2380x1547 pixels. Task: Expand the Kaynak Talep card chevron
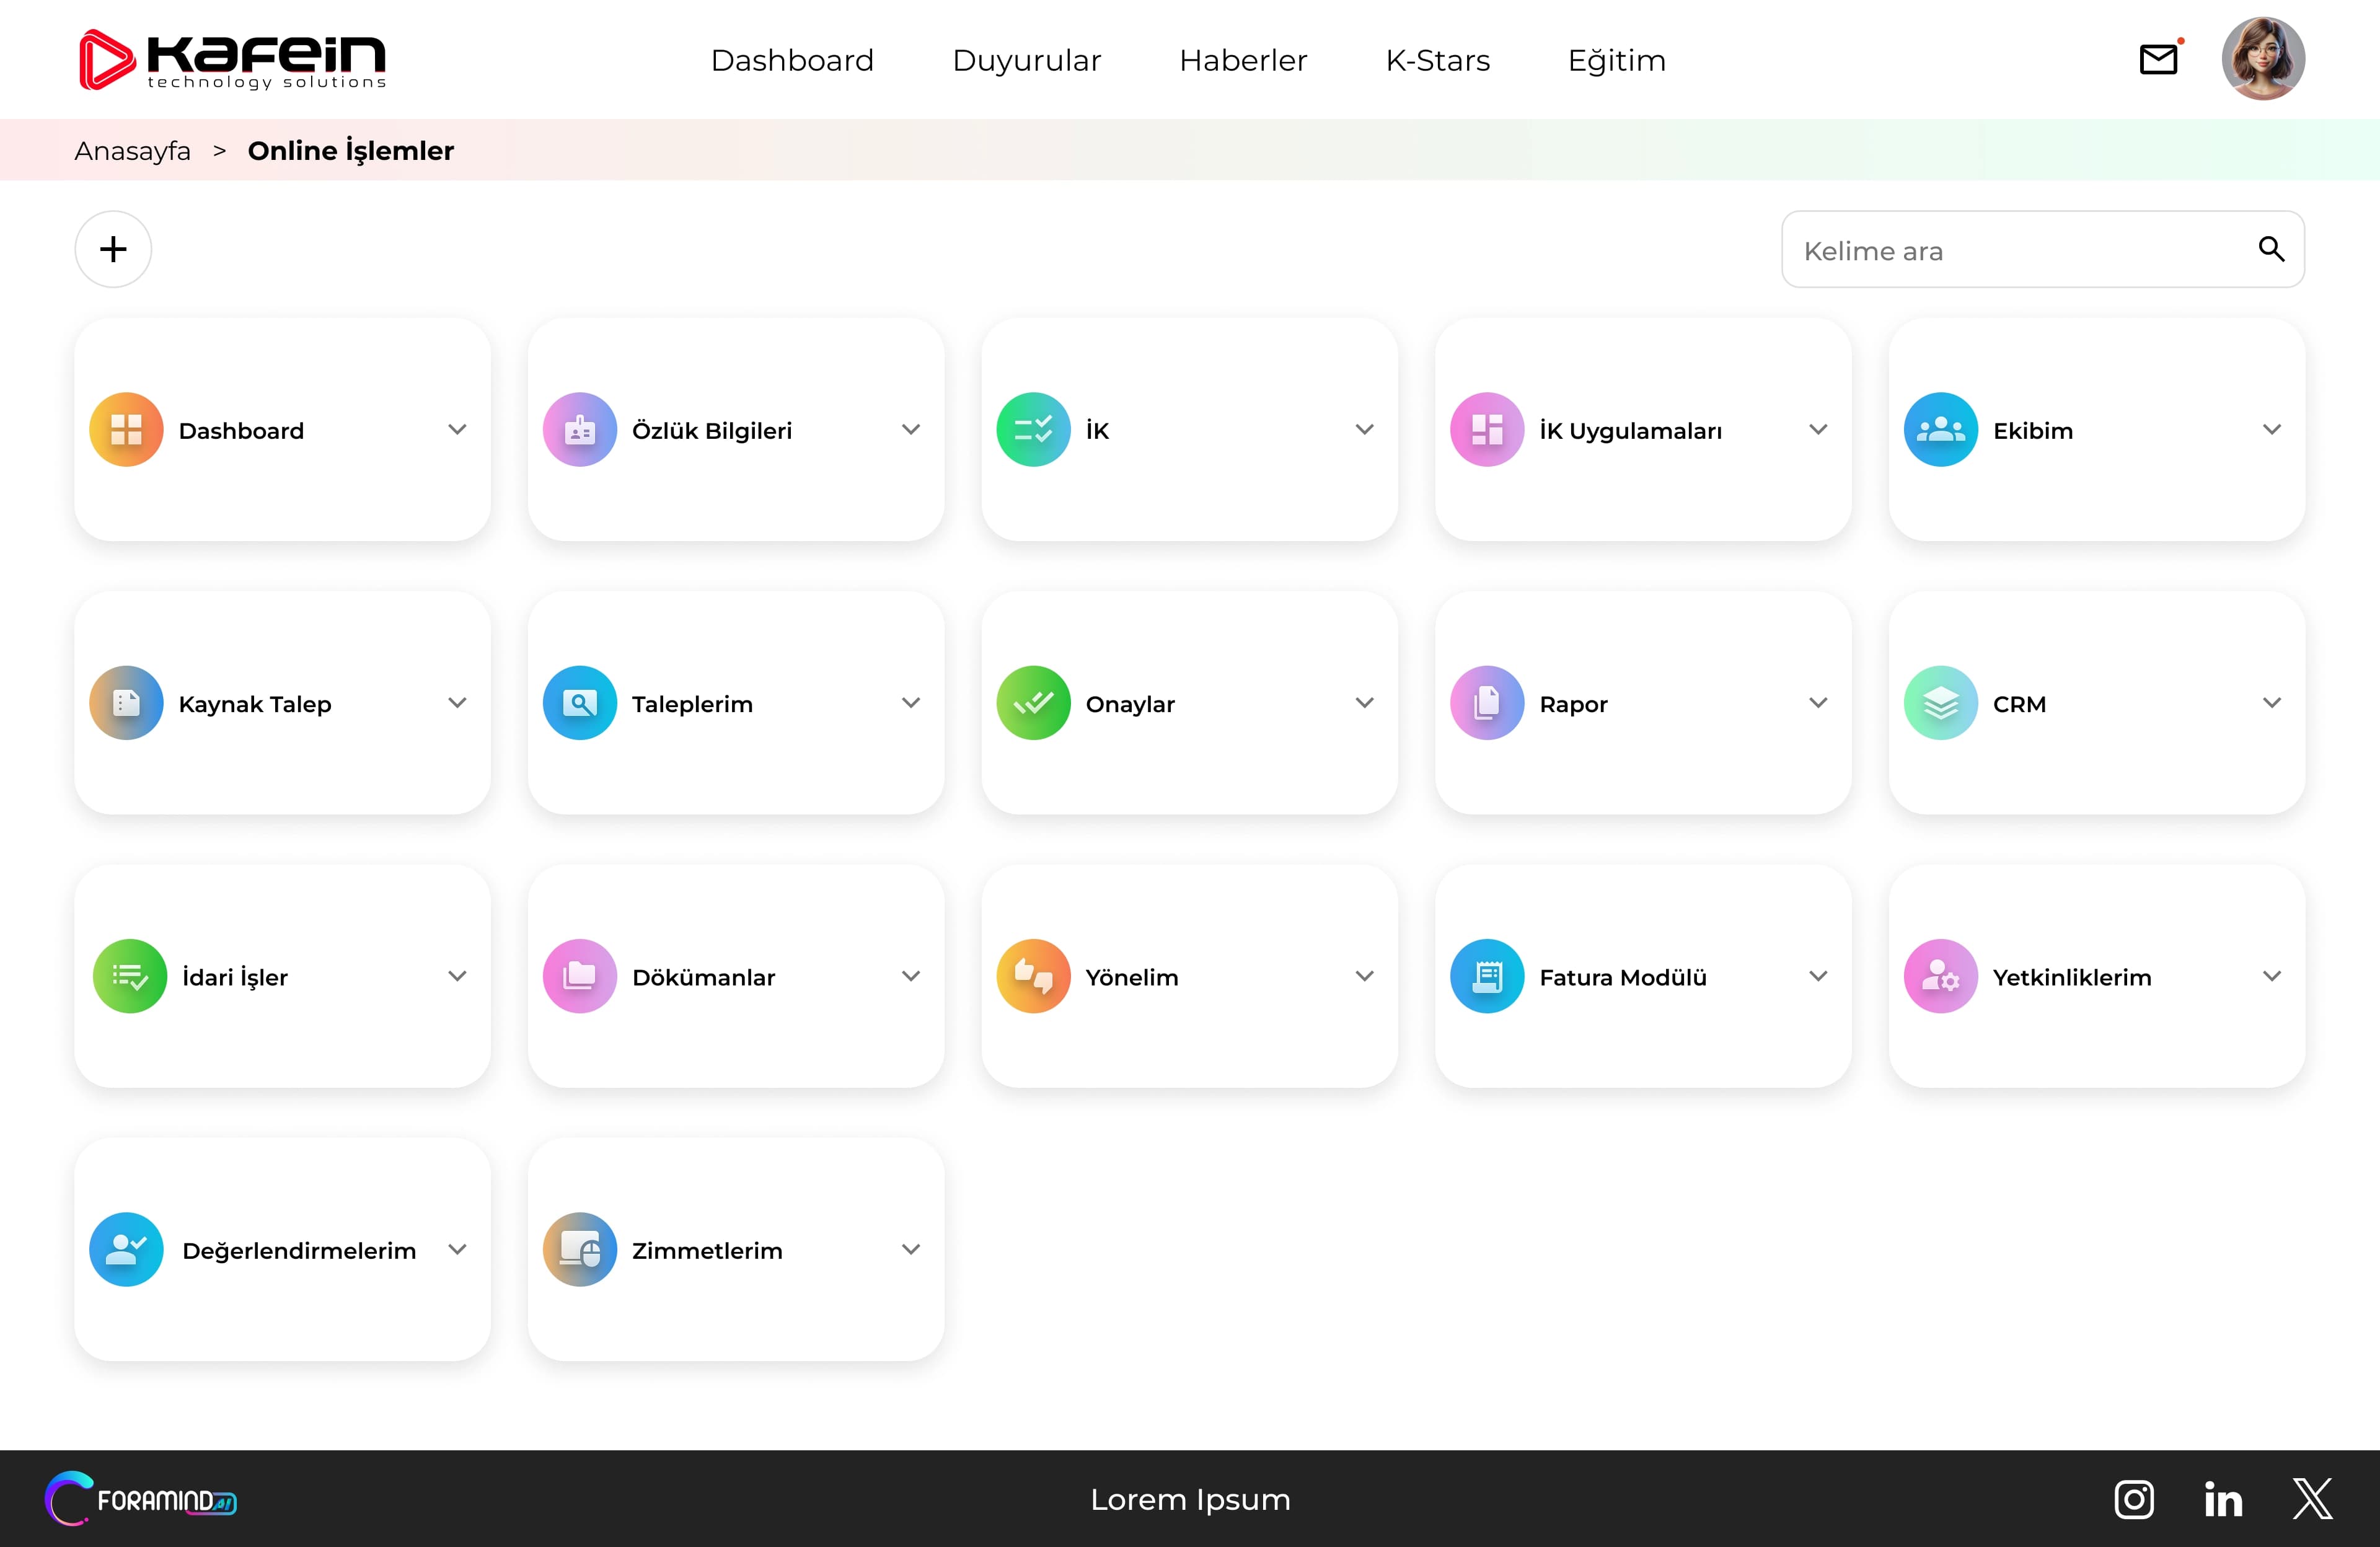click(x=457, y=703)
